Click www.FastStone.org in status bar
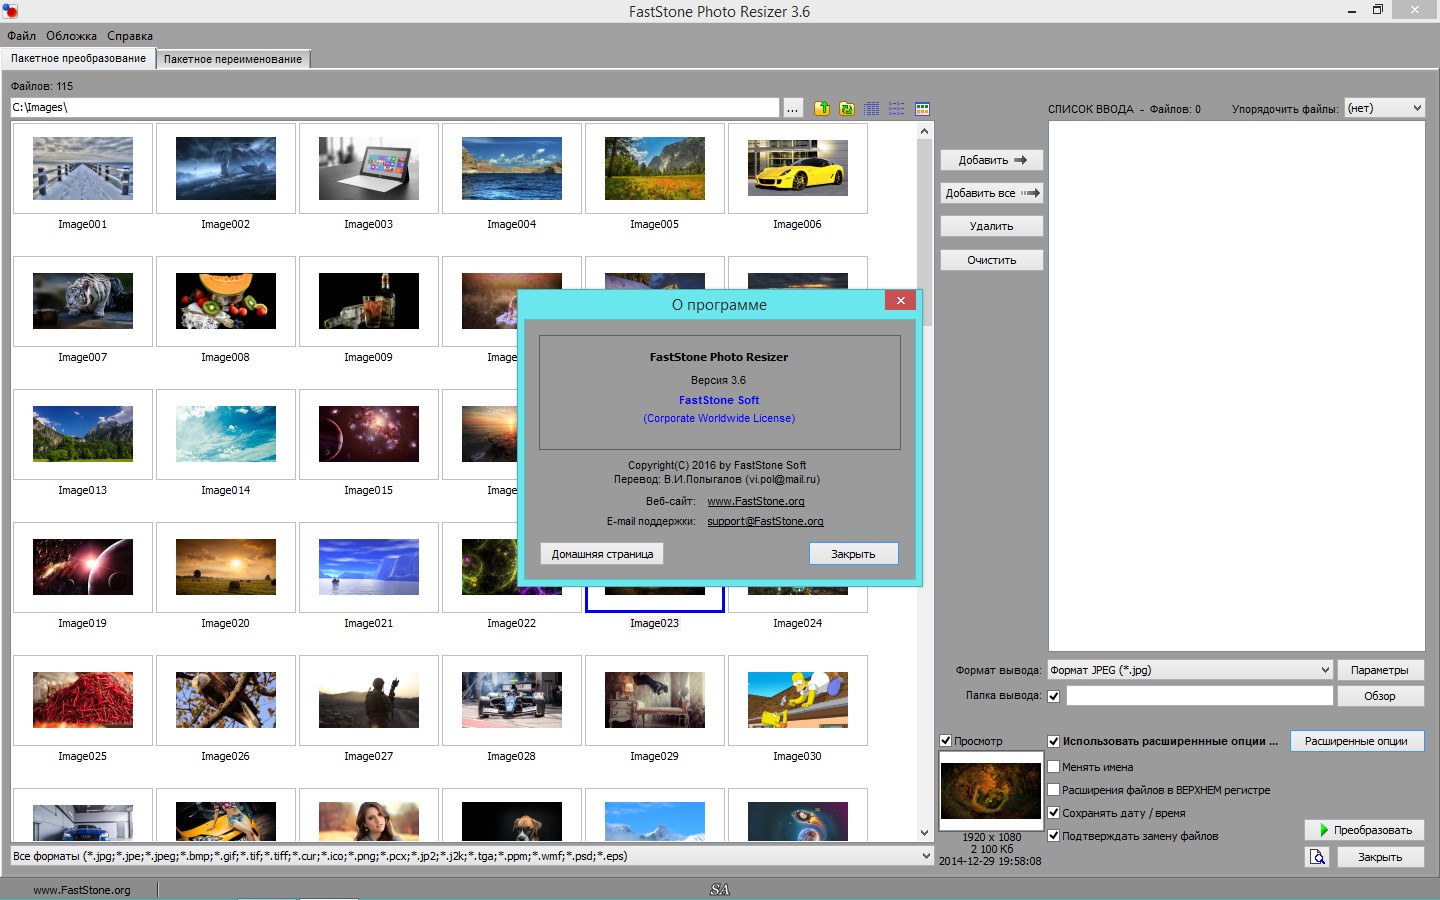Screen dimensions: 1440x900 (x=82, y=890)
